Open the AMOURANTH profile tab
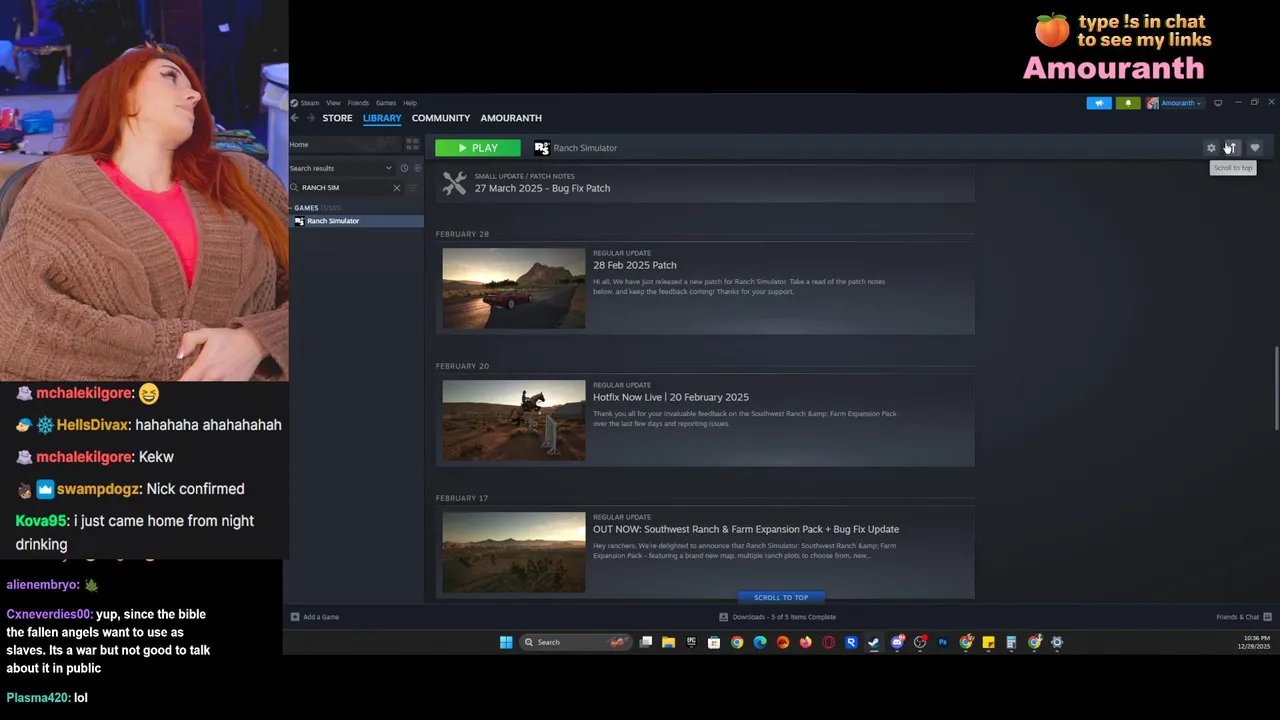Image resolution: width=1280 pixels, height=720 pixels. point(511,118)
